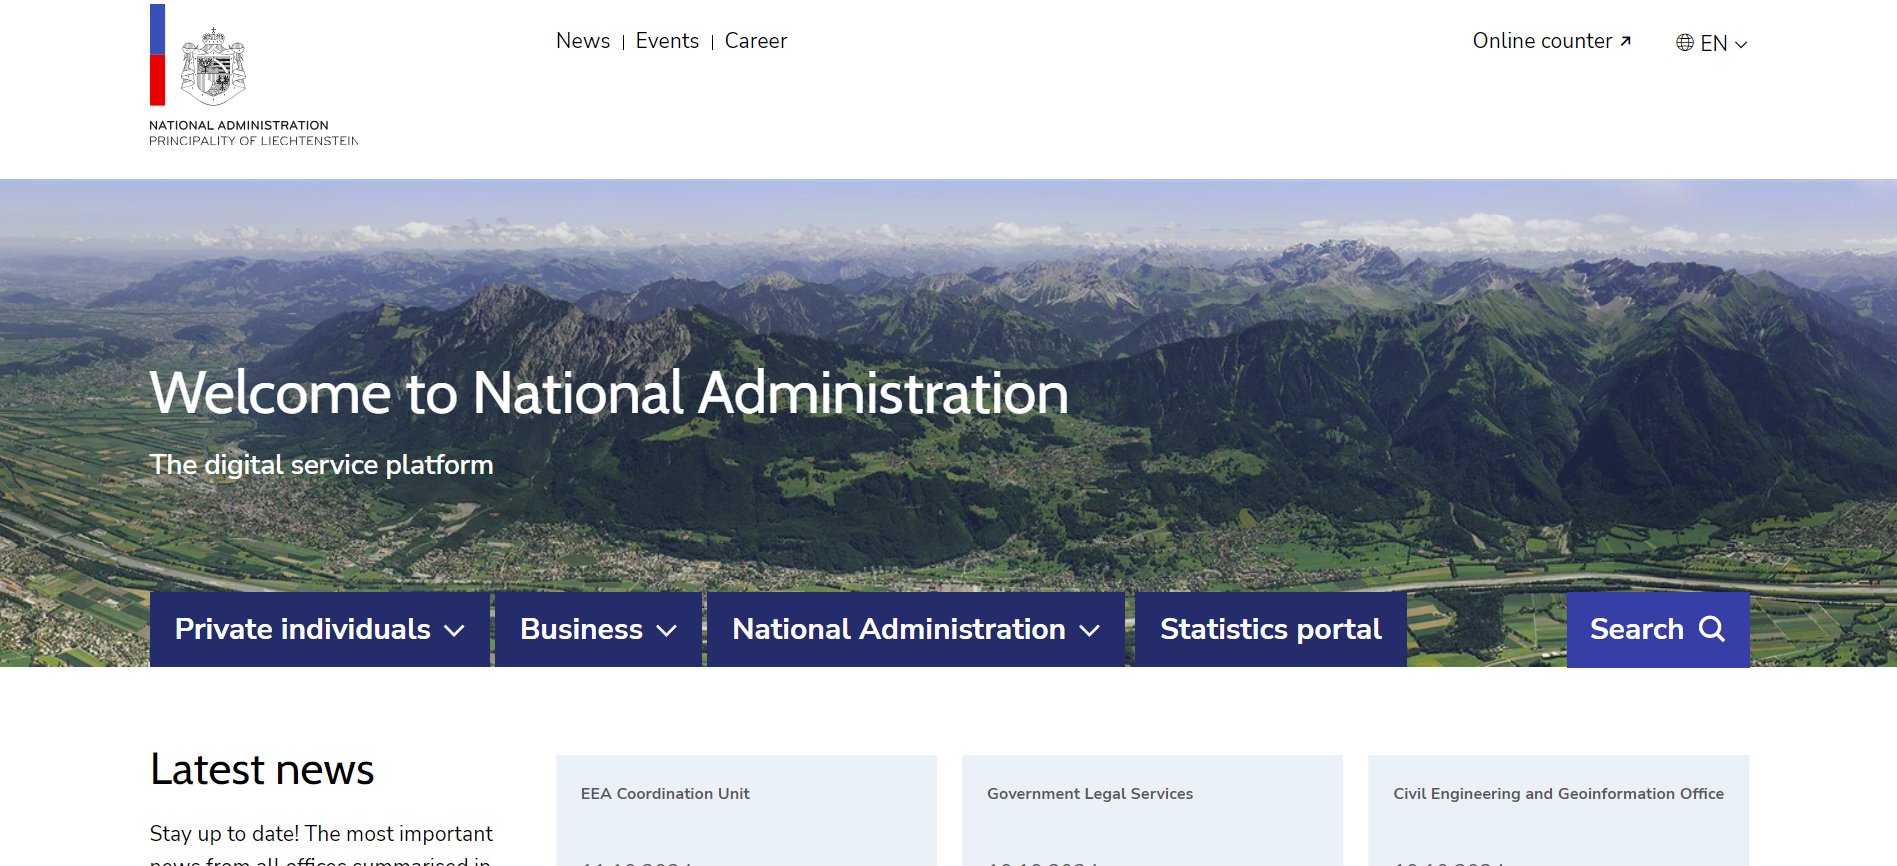Open the News page link
Screen dimensions: 1897x866
click(582, 41)
